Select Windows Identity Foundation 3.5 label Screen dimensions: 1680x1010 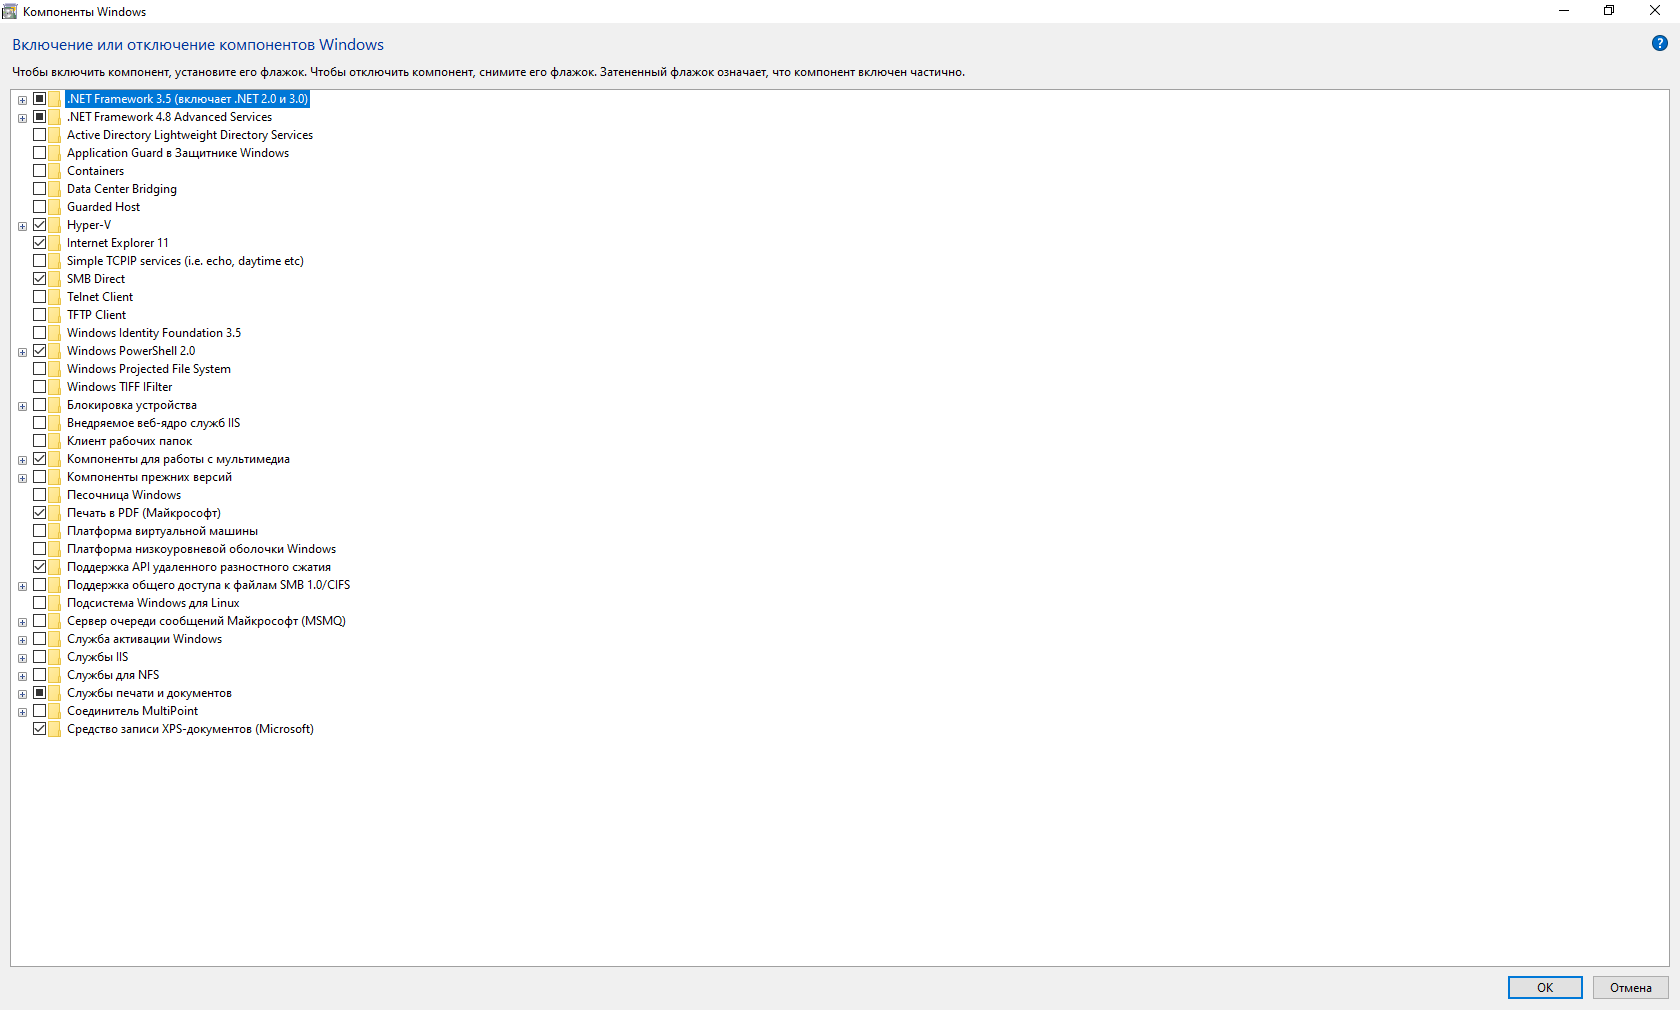pos(154,333)
